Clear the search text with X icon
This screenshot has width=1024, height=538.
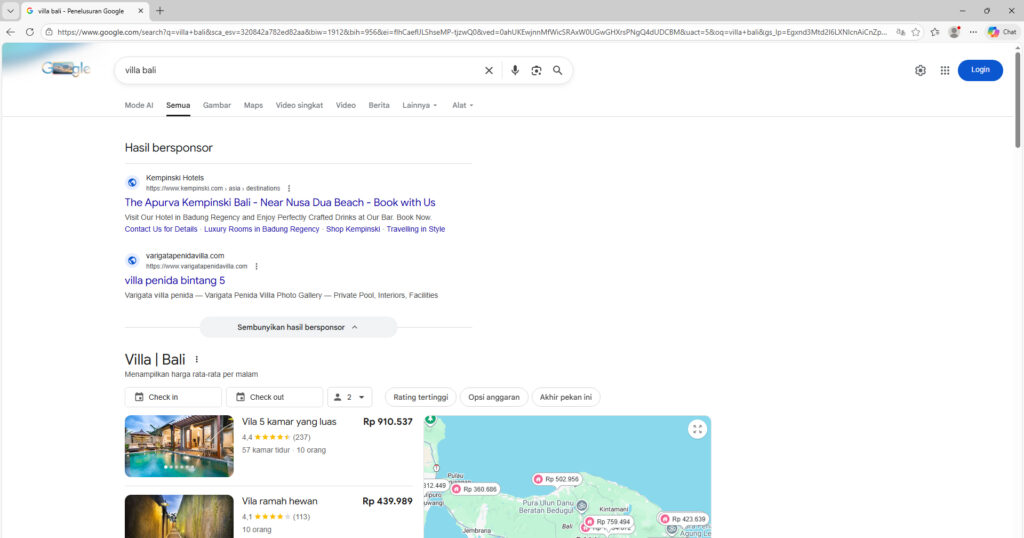point(489,71)
